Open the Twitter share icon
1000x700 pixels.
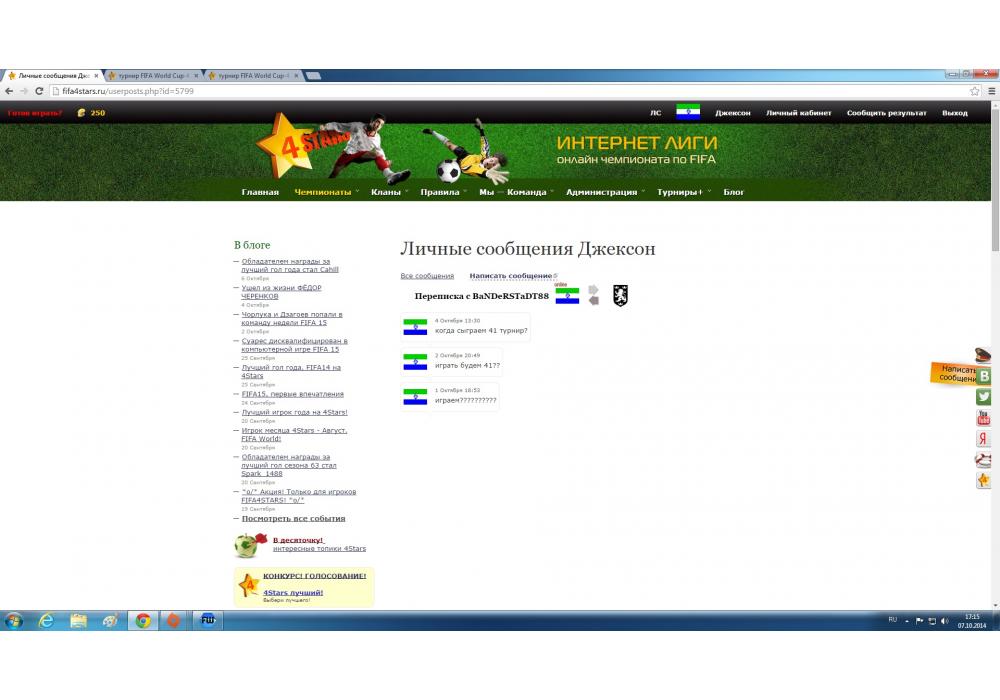(984, 397)
